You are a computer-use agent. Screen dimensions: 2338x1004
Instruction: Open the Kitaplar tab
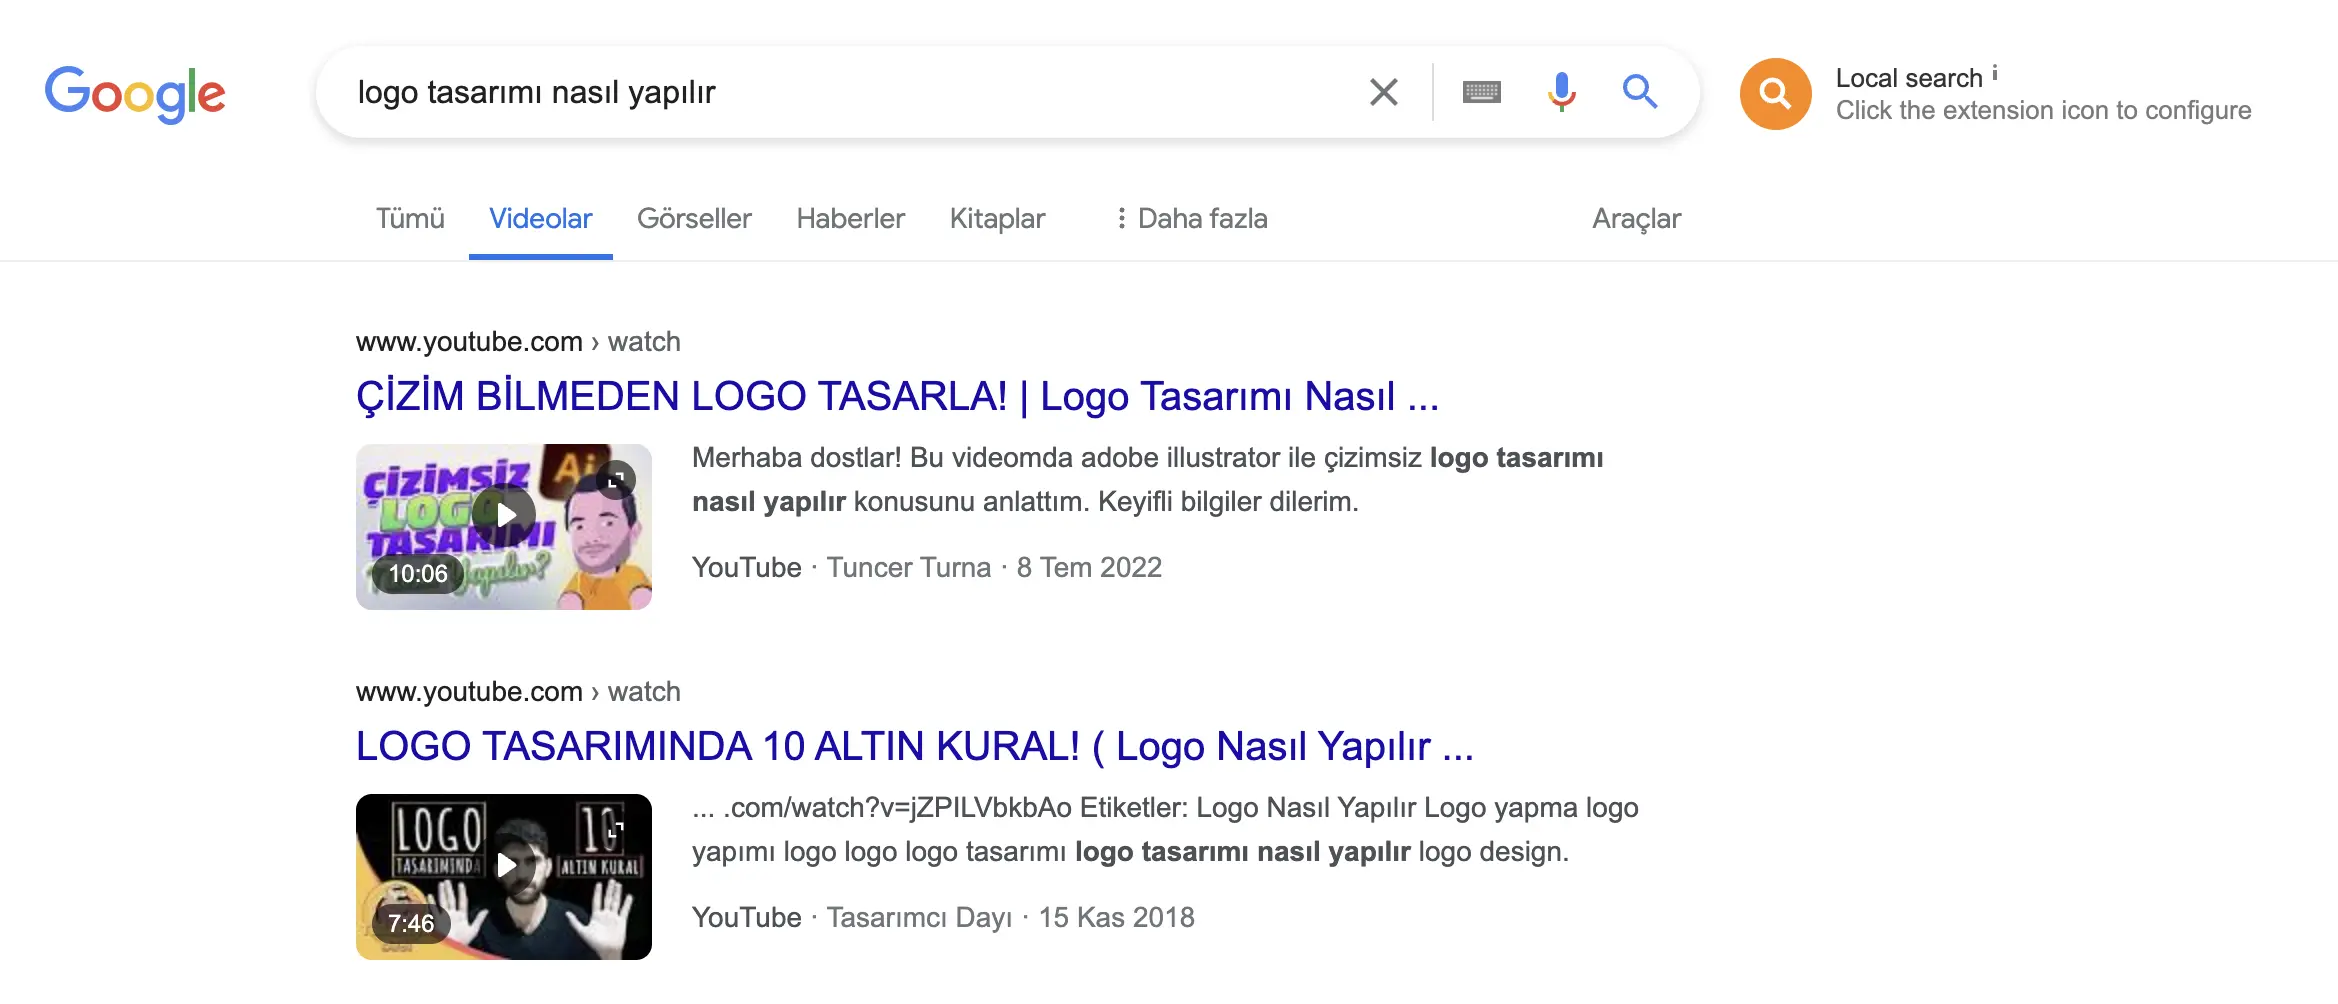tap(997, 218)
